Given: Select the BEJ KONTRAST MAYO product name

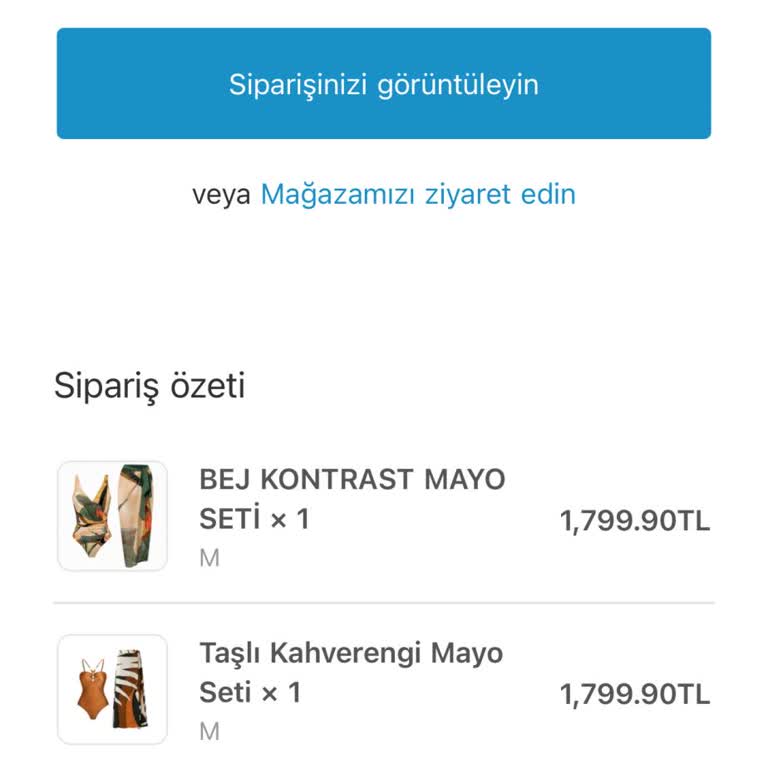Looking at the screenshot, I should (x=352, y=480).
